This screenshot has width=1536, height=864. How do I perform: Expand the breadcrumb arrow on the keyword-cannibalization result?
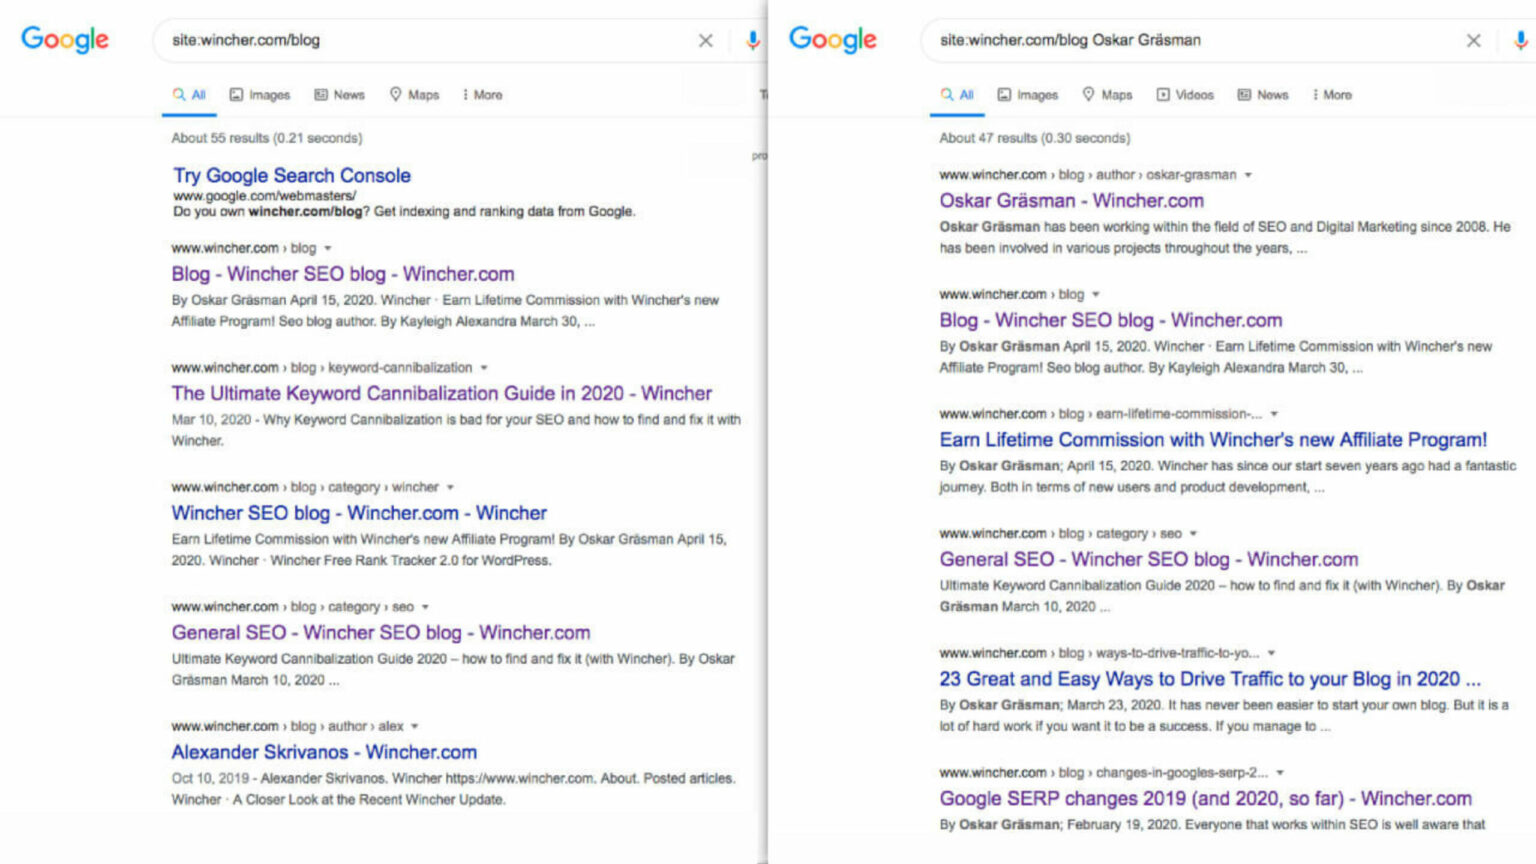(484, 368)
